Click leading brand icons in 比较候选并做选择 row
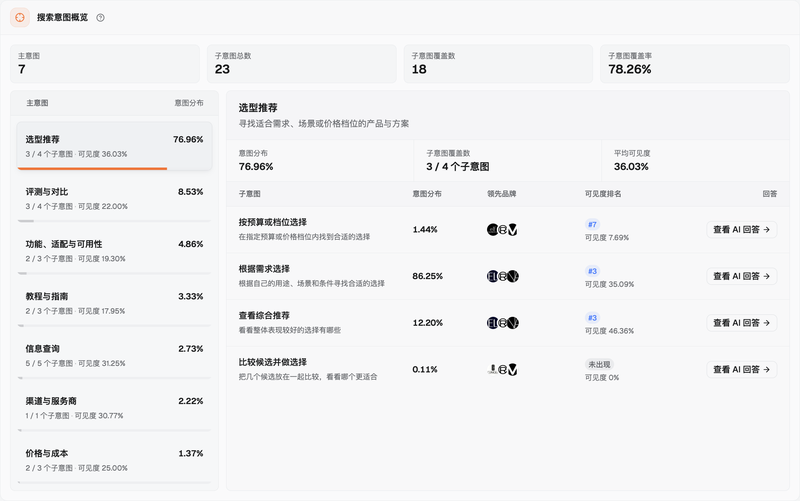The width and height of the screenshot is (800, 501). pyautogui.click(x=502, y=369)
